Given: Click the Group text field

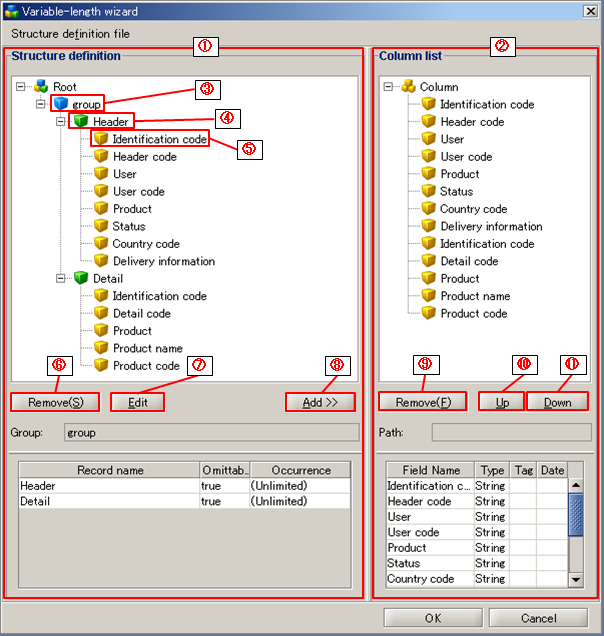Looking at the screenshot, I should pos(210,433).
